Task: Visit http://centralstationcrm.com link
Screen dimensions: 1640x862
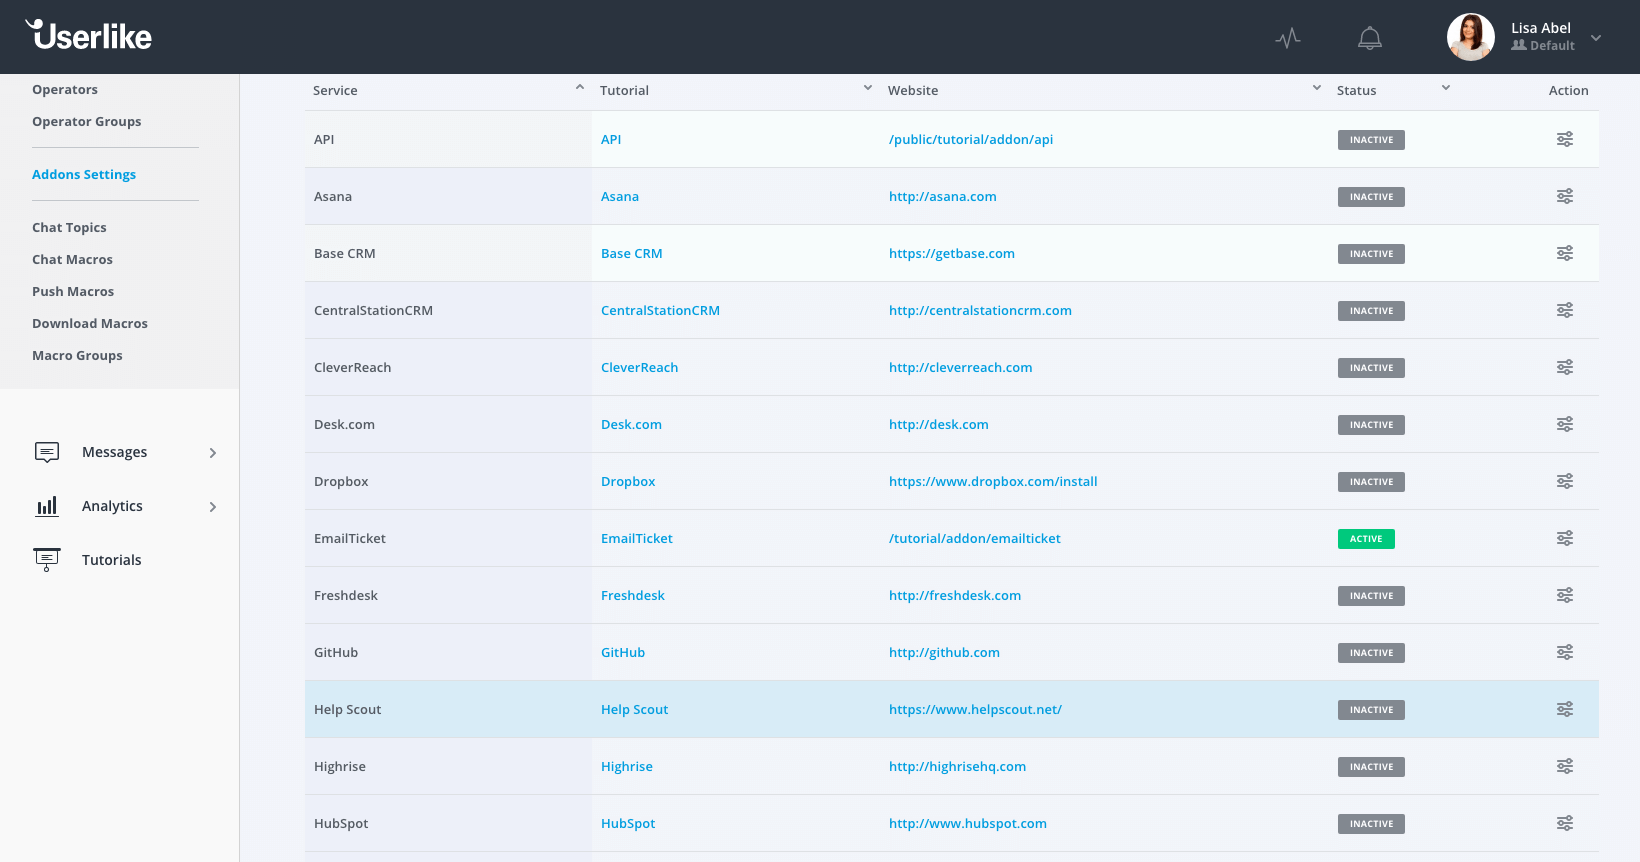Action: 980,310
